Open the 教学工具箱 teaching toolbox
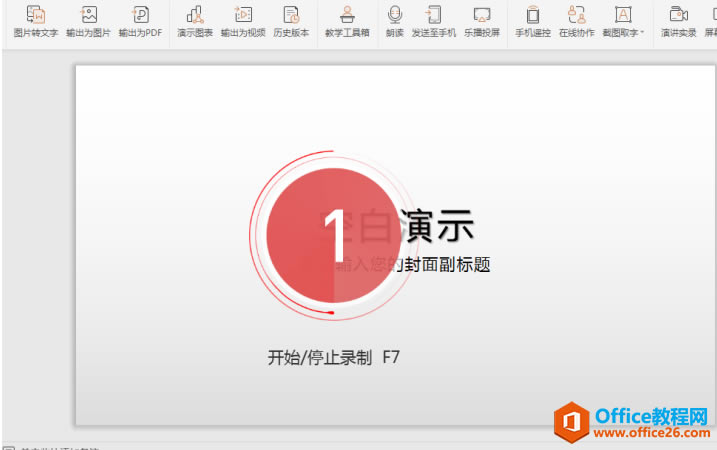 [347, 21]
